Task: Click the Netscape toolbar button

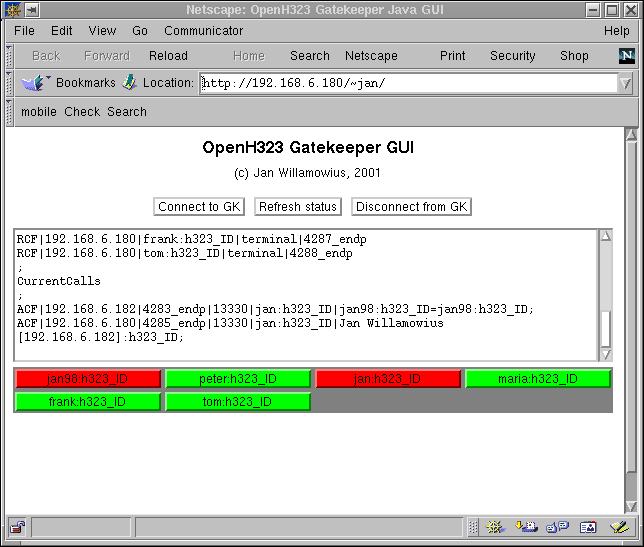Action: click(371, 56)
